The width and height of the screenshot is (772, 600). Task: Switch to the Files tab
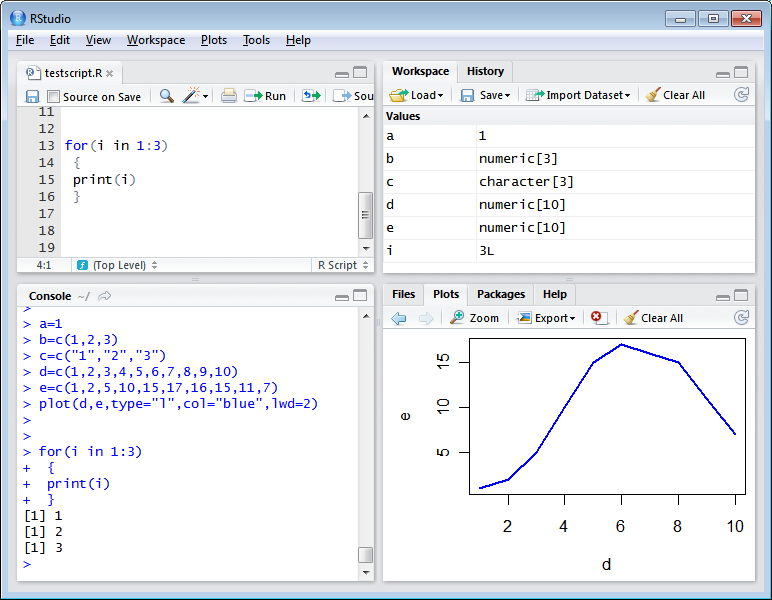(x=404, y=294)
